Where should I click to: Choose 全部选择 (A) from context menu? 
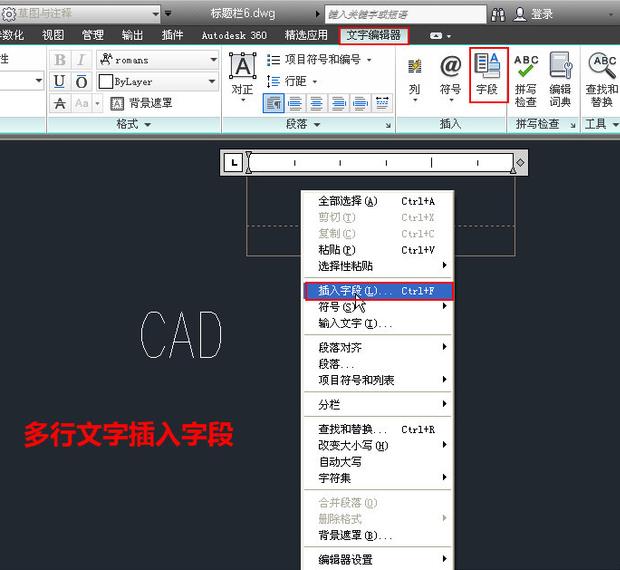pos(378,201)
